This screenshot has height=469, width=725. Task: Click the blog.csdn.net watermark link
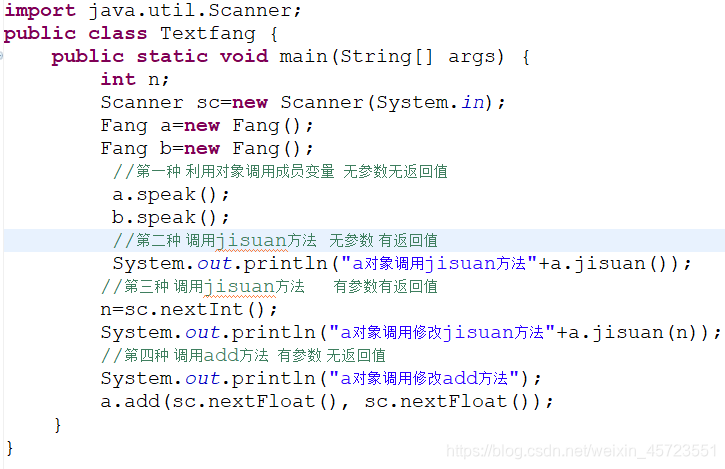click(x=582, y=450)
